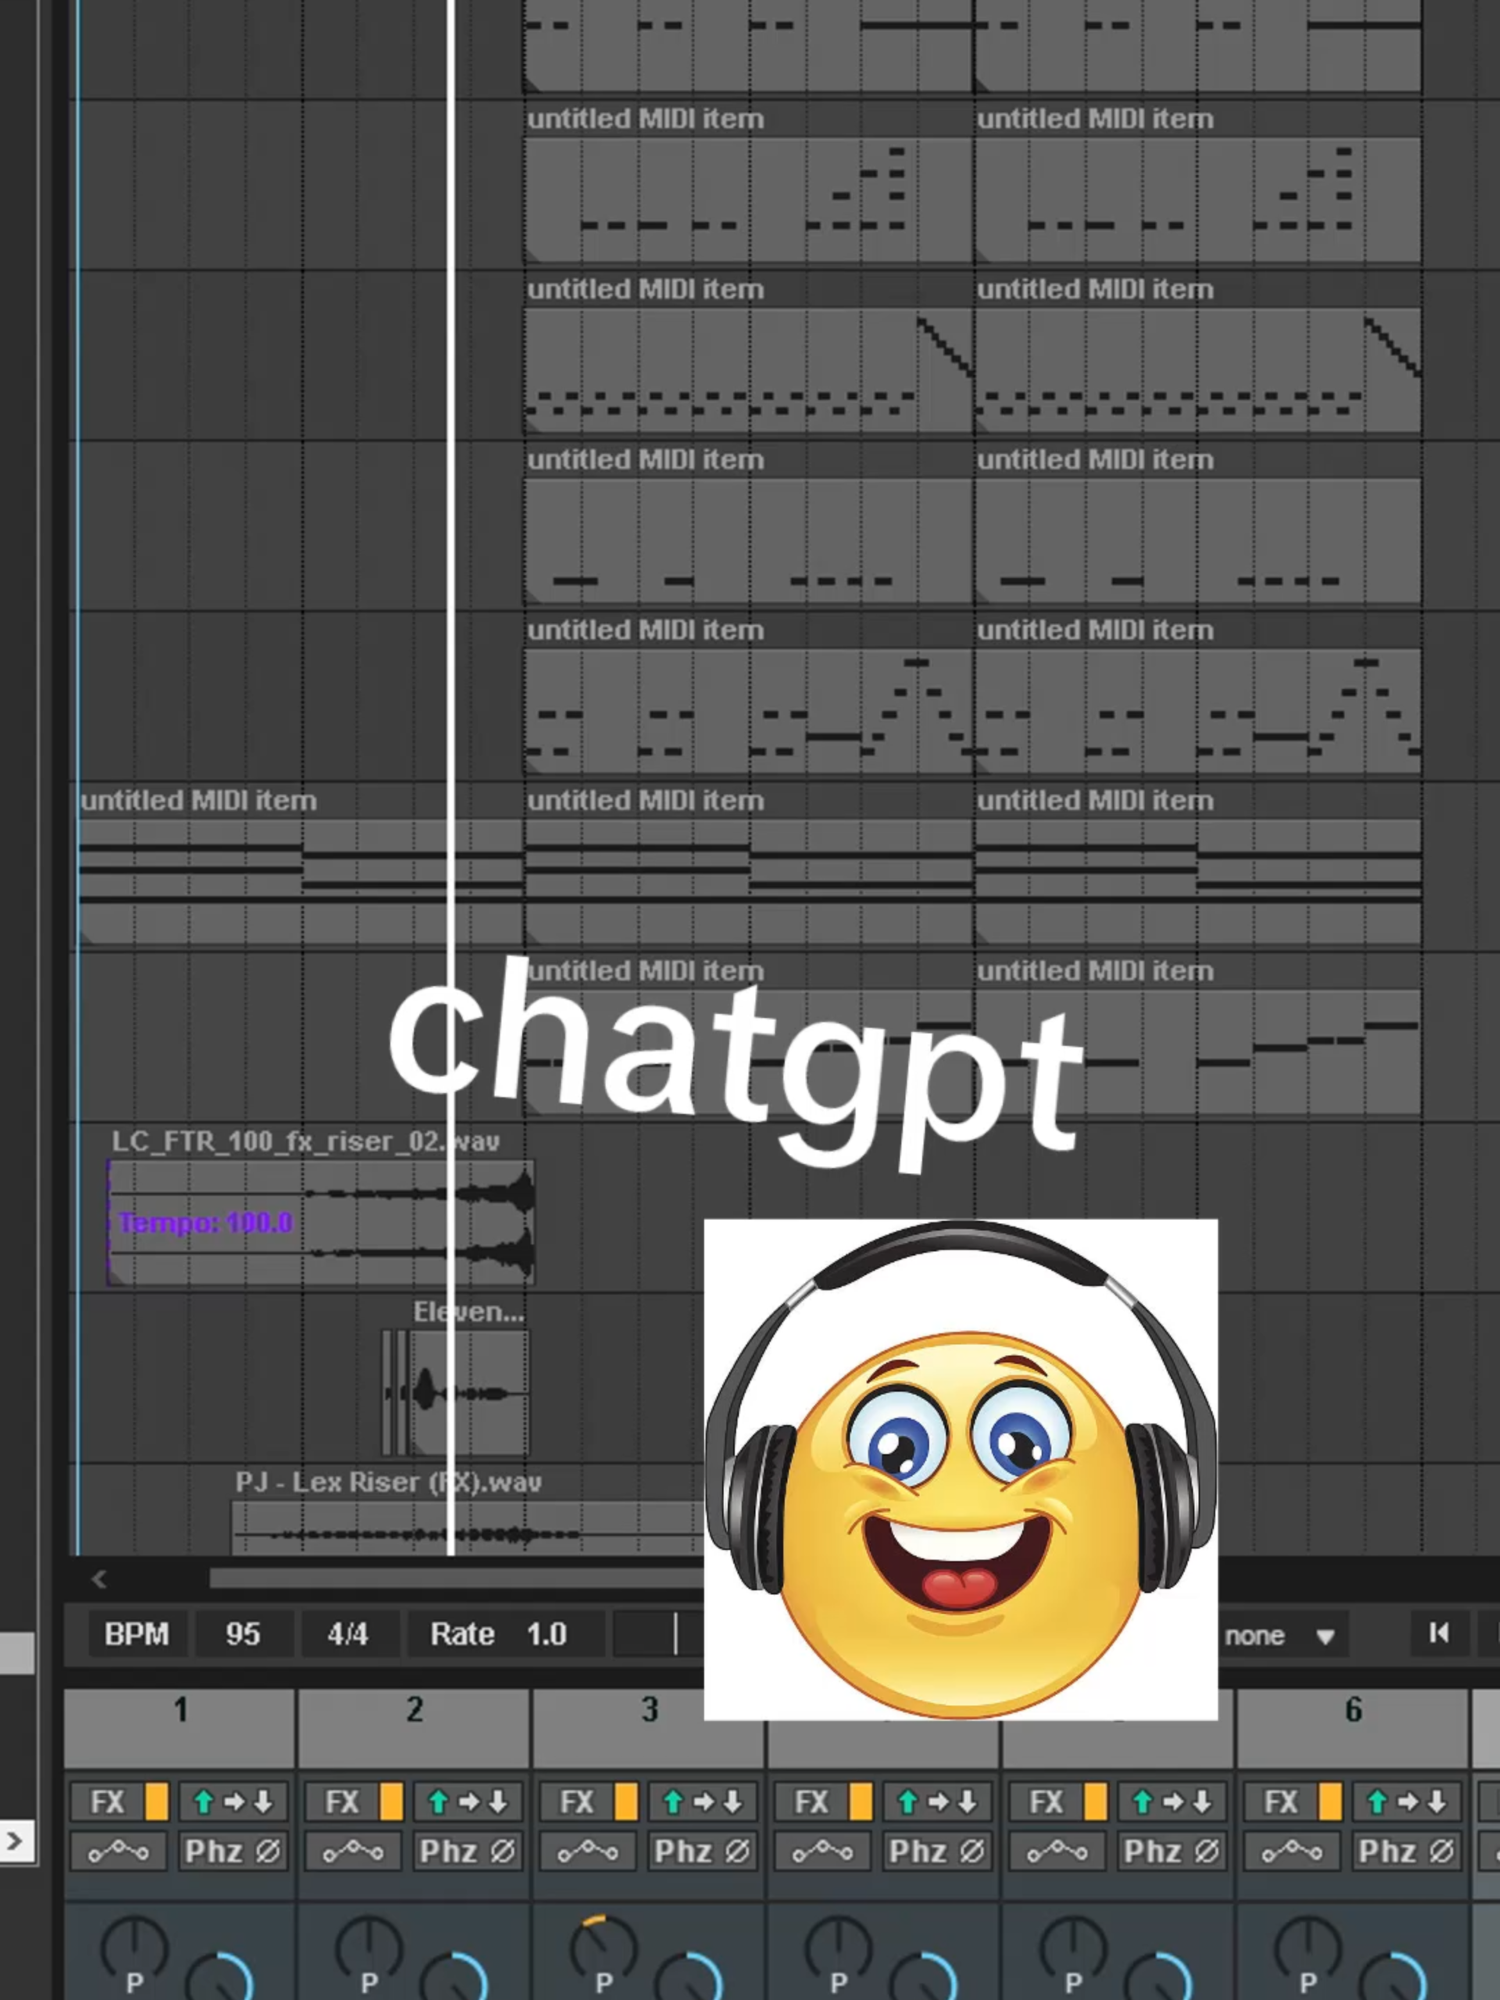Click the pan knob on channel 3
The width and height of the screenshot is (1500, 2000).
click(x=603, y=1948)
